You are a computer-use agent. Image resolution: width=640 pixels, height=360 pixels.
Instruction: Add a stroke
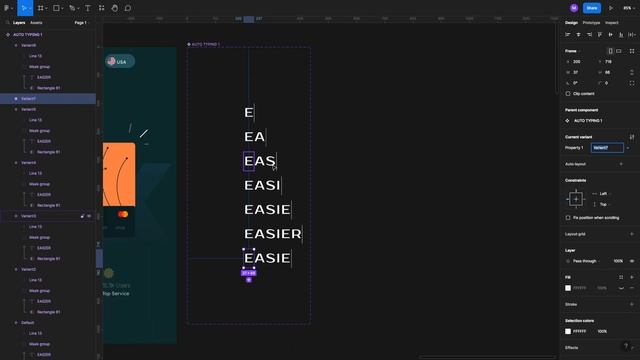(x=632, y=304)
